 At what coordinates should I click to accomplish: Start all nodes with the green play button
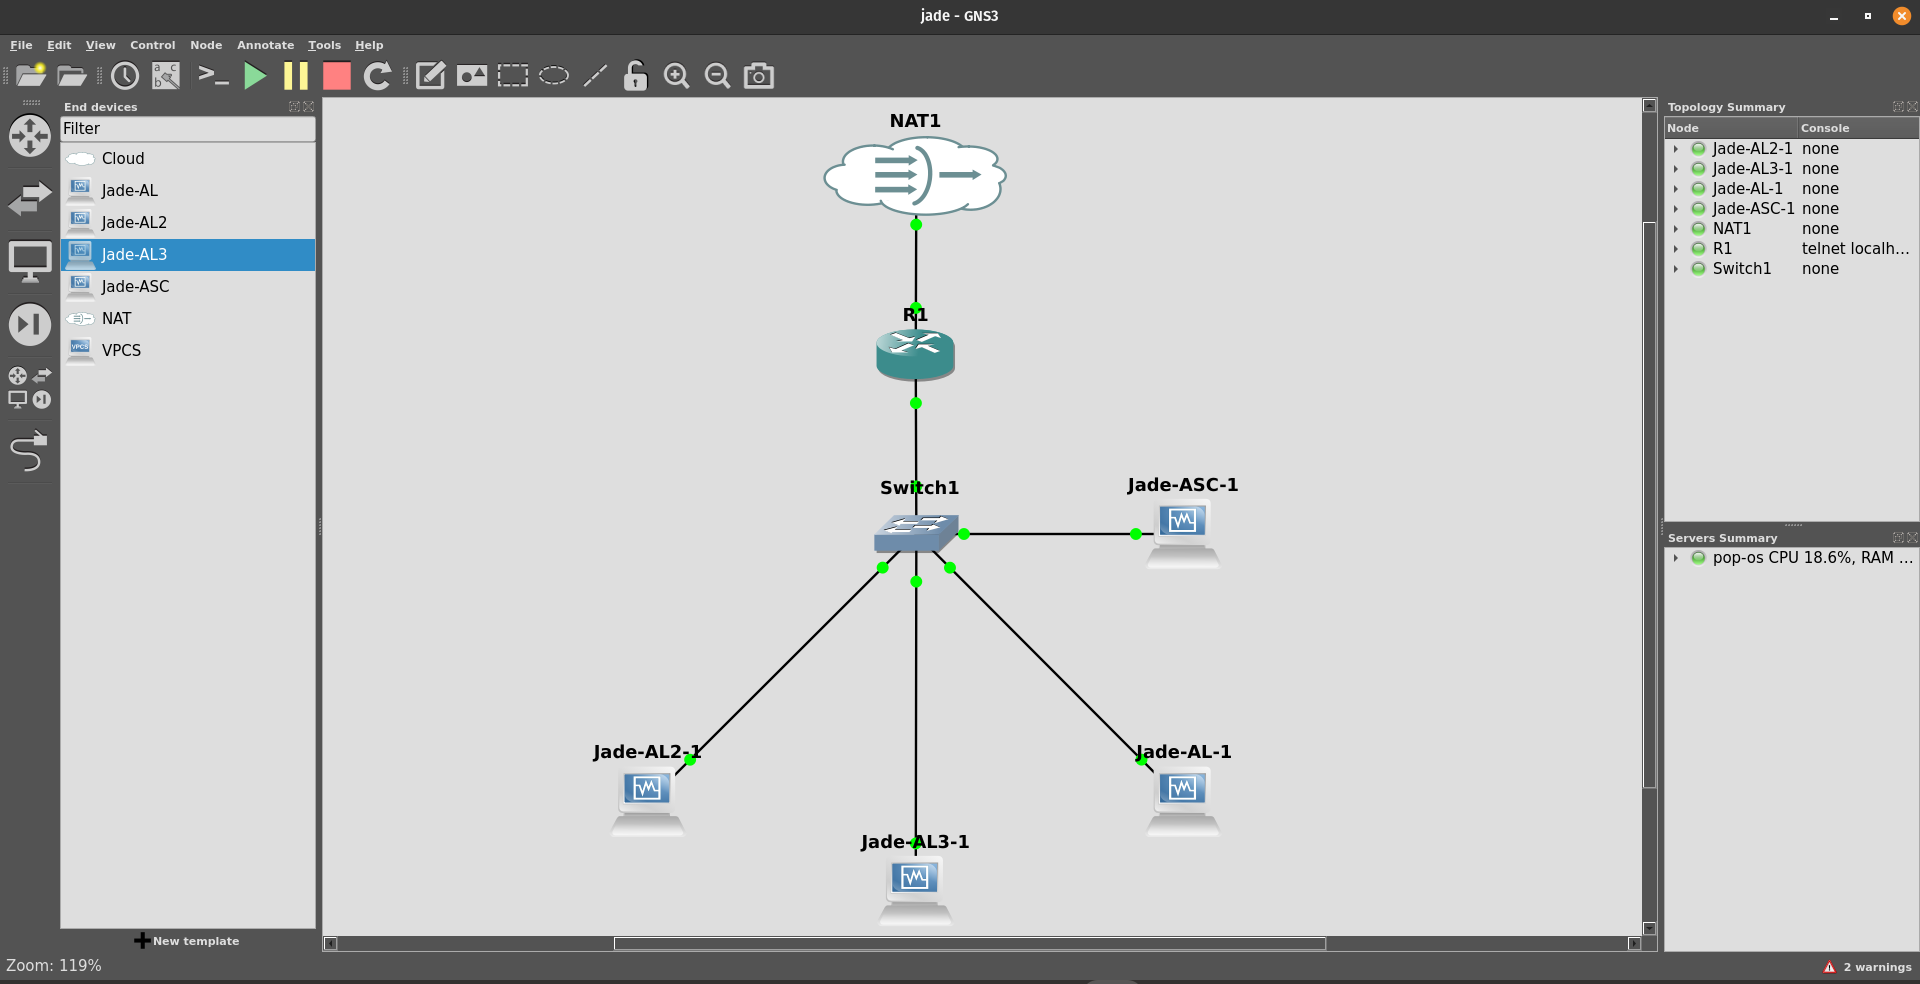point(255,76)
